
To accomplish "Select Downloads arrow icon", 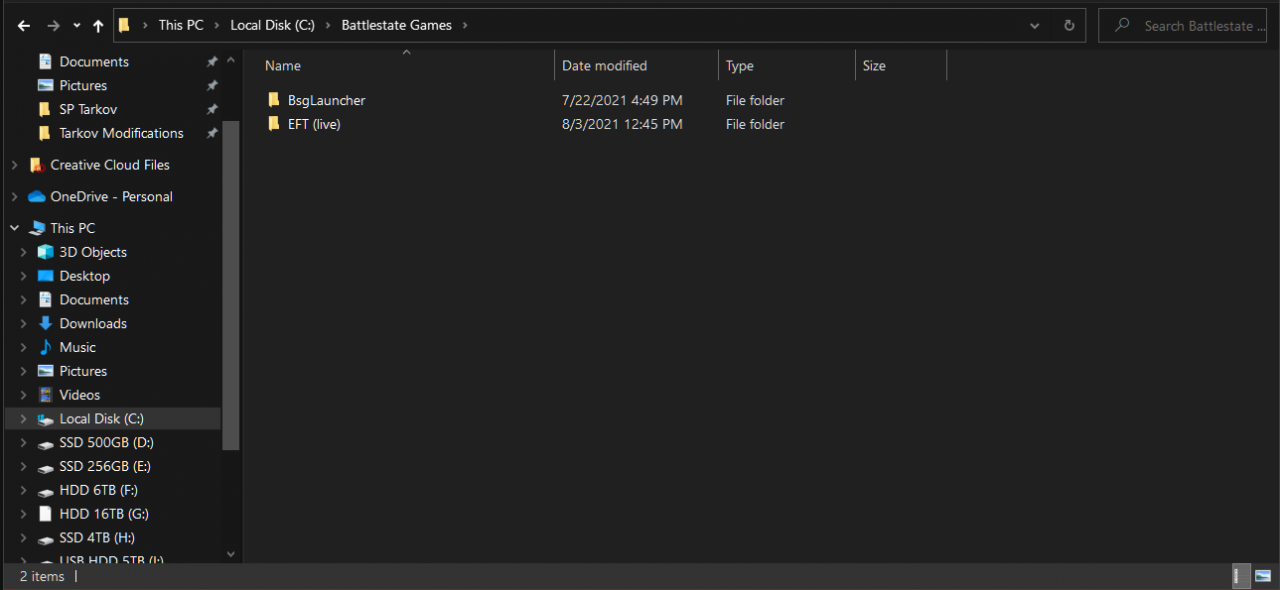I will click(45, 323).
